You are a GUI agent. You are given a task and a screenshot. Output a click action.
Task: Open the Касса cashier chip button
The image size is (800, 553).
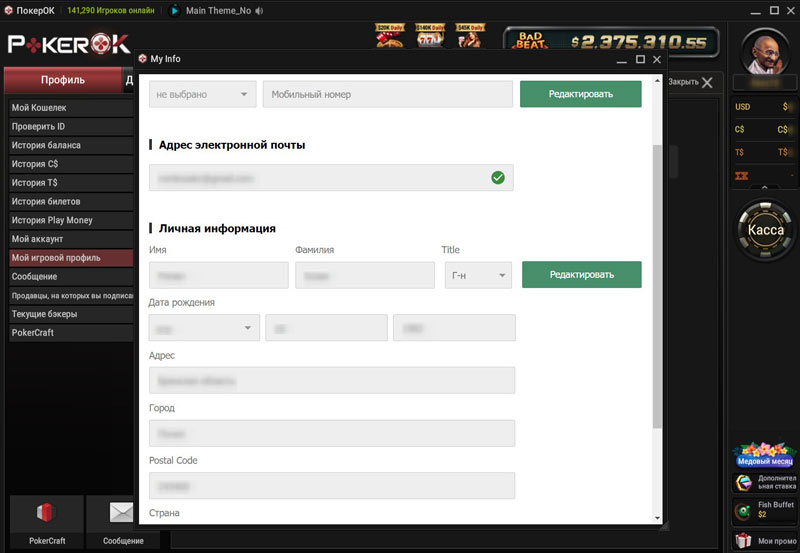tap(766, 230)
